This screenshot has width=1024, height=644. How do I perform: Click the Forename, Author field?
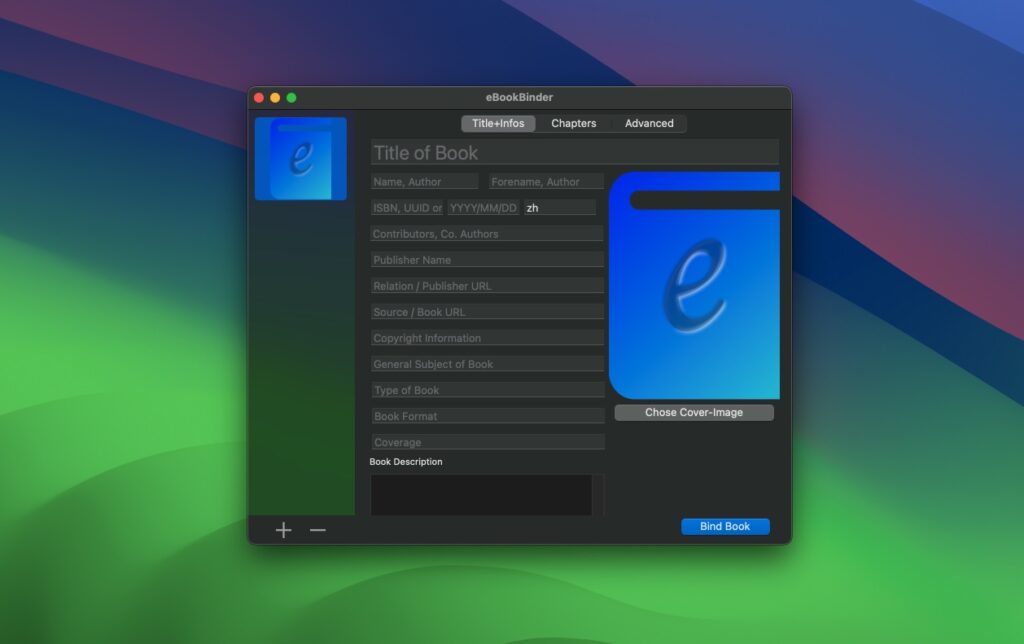[x=545, y=181]
